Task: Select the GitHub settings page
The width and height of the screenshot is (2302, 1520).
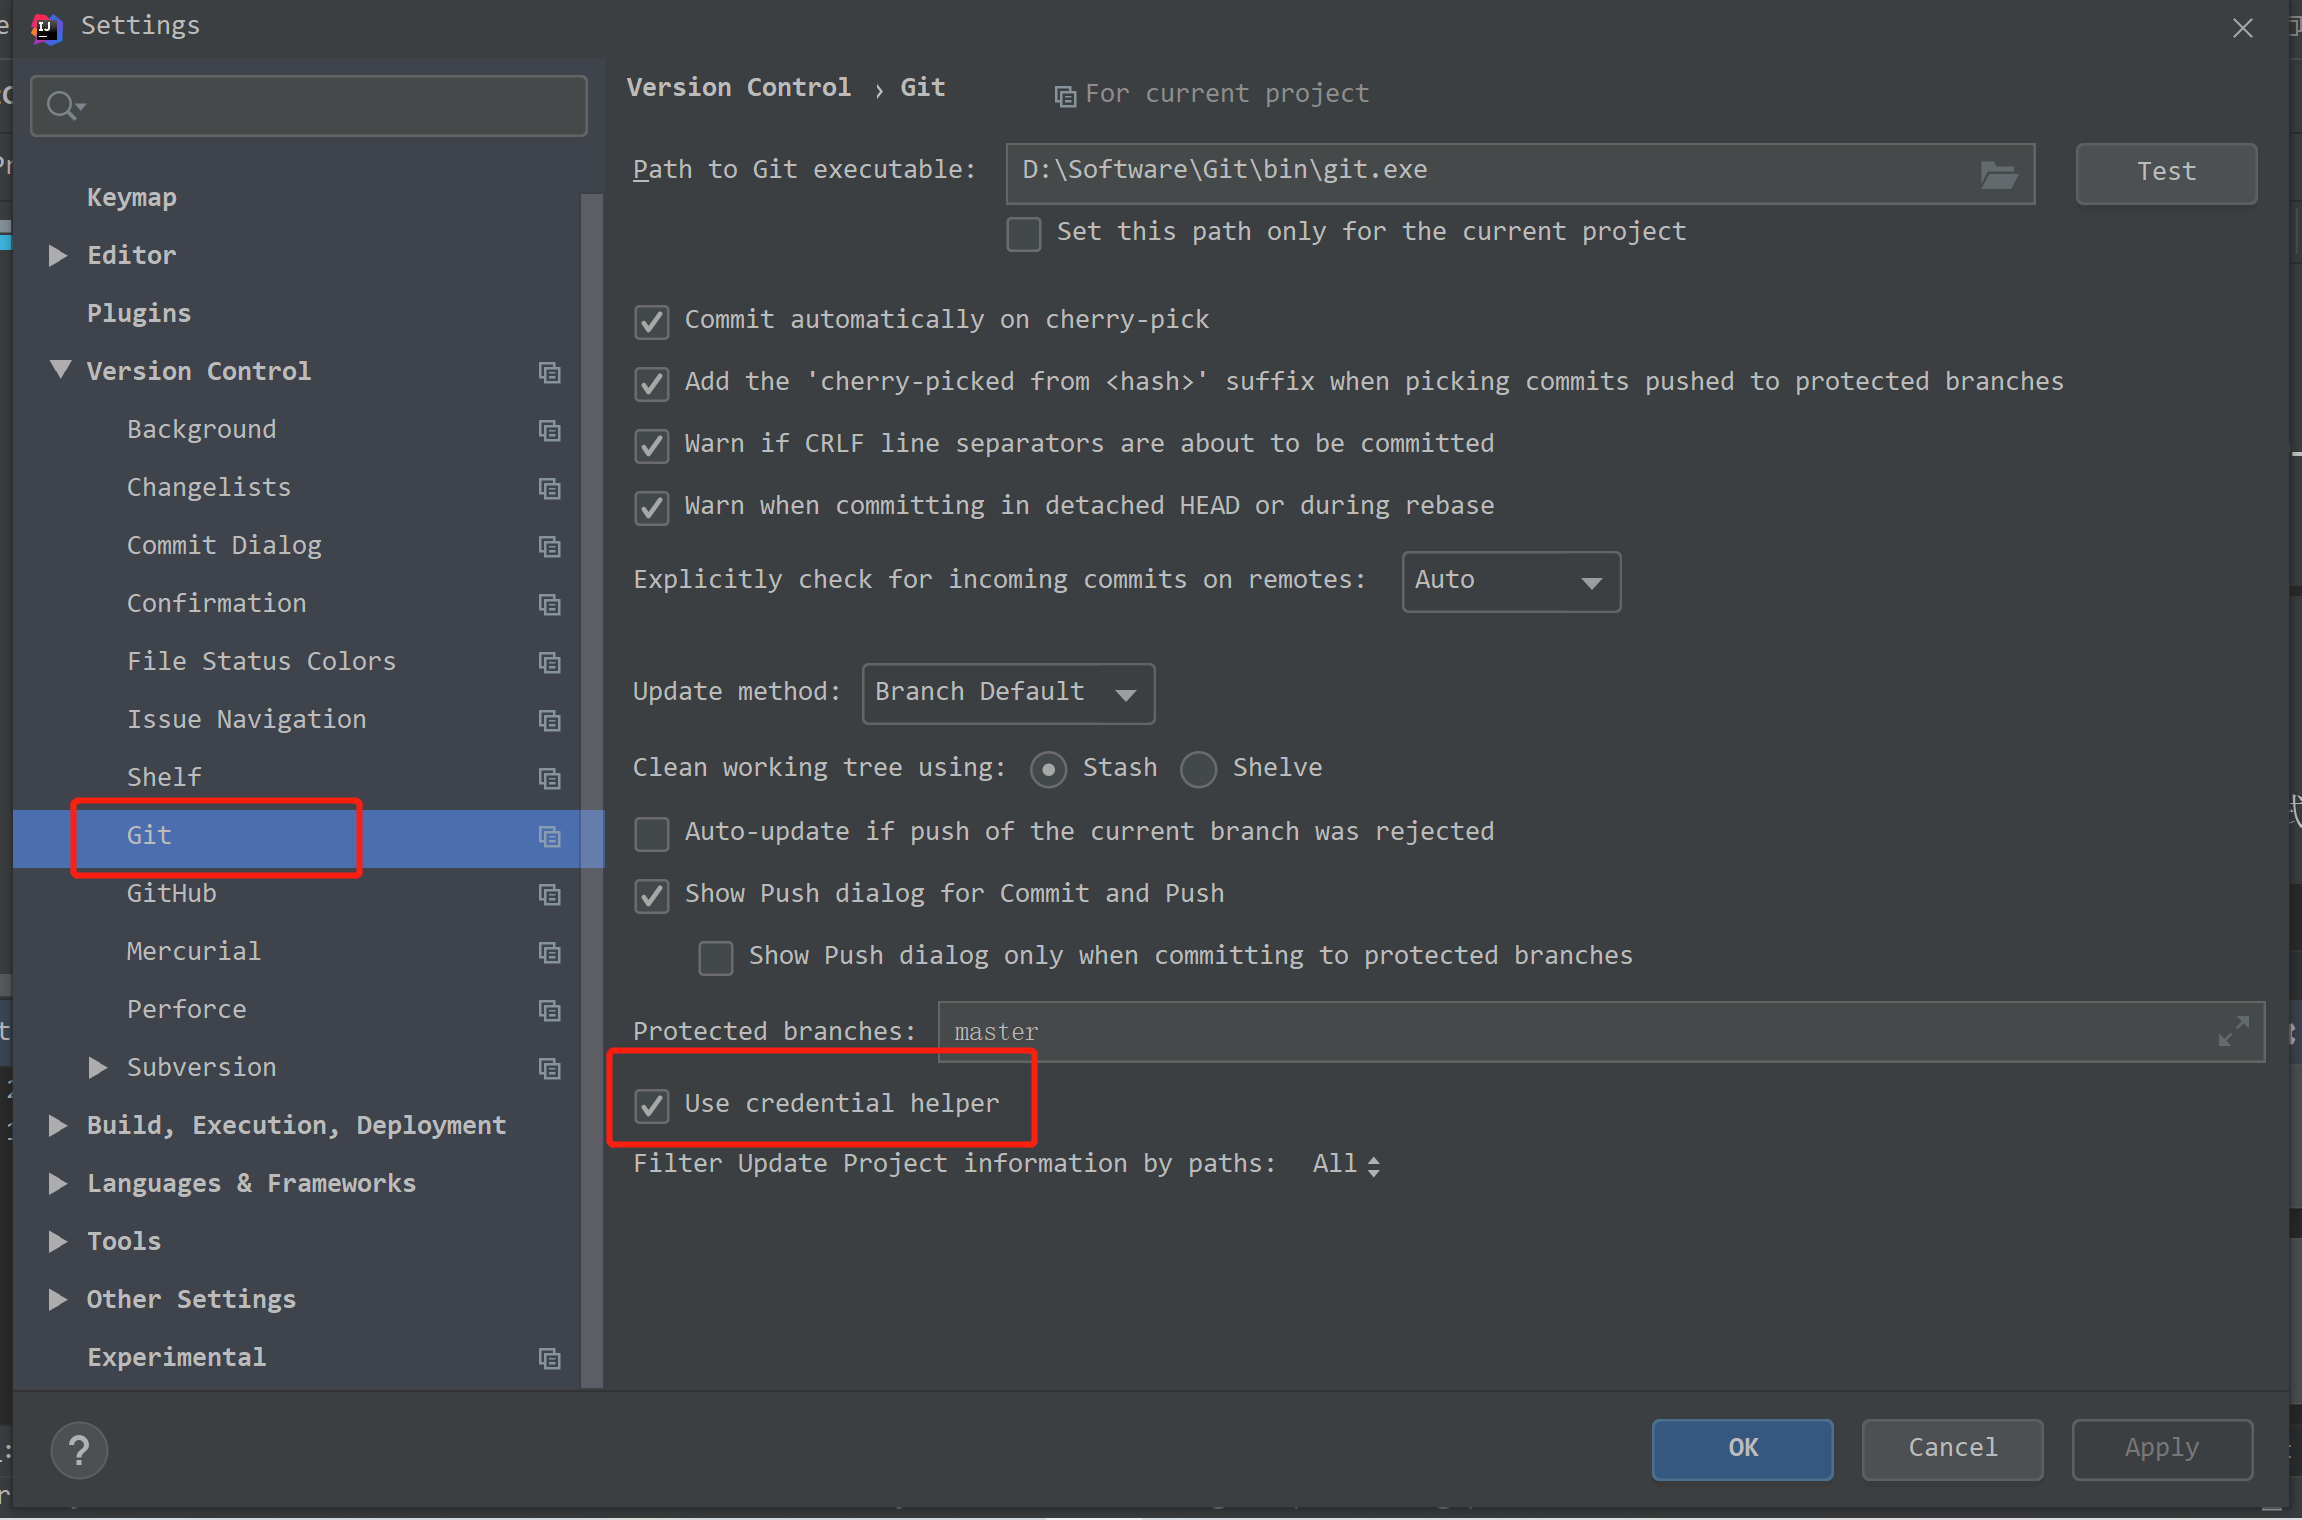Action: (x=171, y=894)
